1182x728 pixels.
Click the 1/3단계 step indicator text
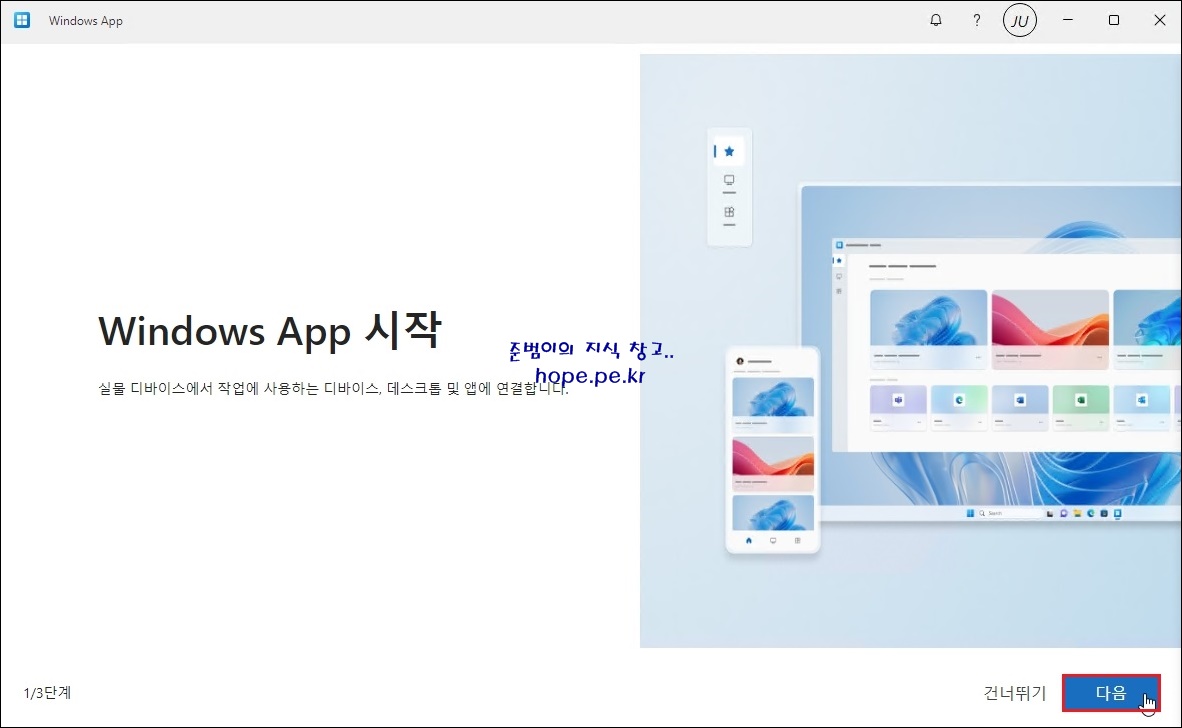47,693
